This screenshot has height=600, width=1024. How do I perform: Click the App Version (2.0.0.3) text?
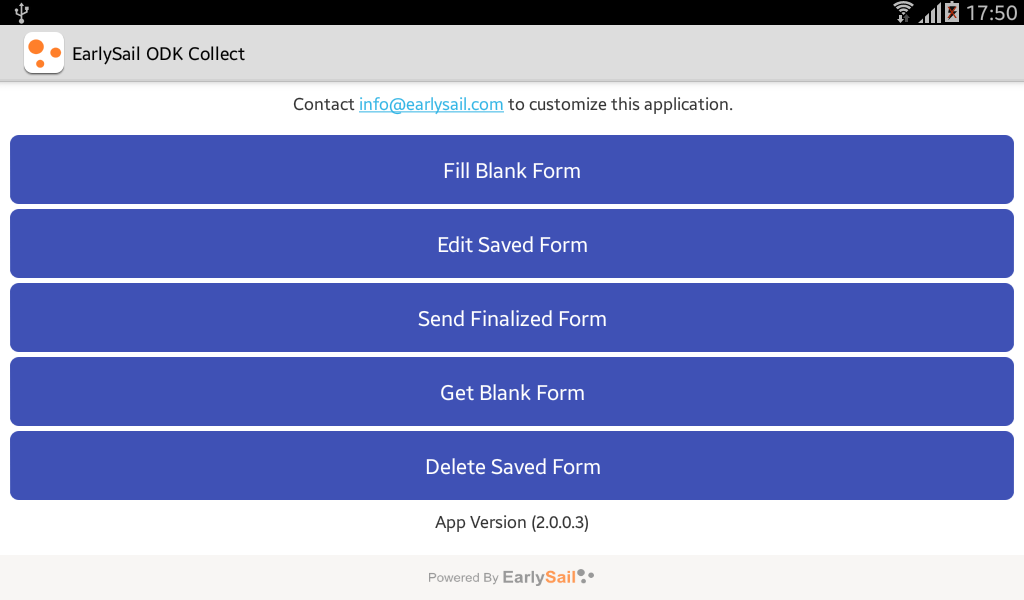click(x=512, y=522)
